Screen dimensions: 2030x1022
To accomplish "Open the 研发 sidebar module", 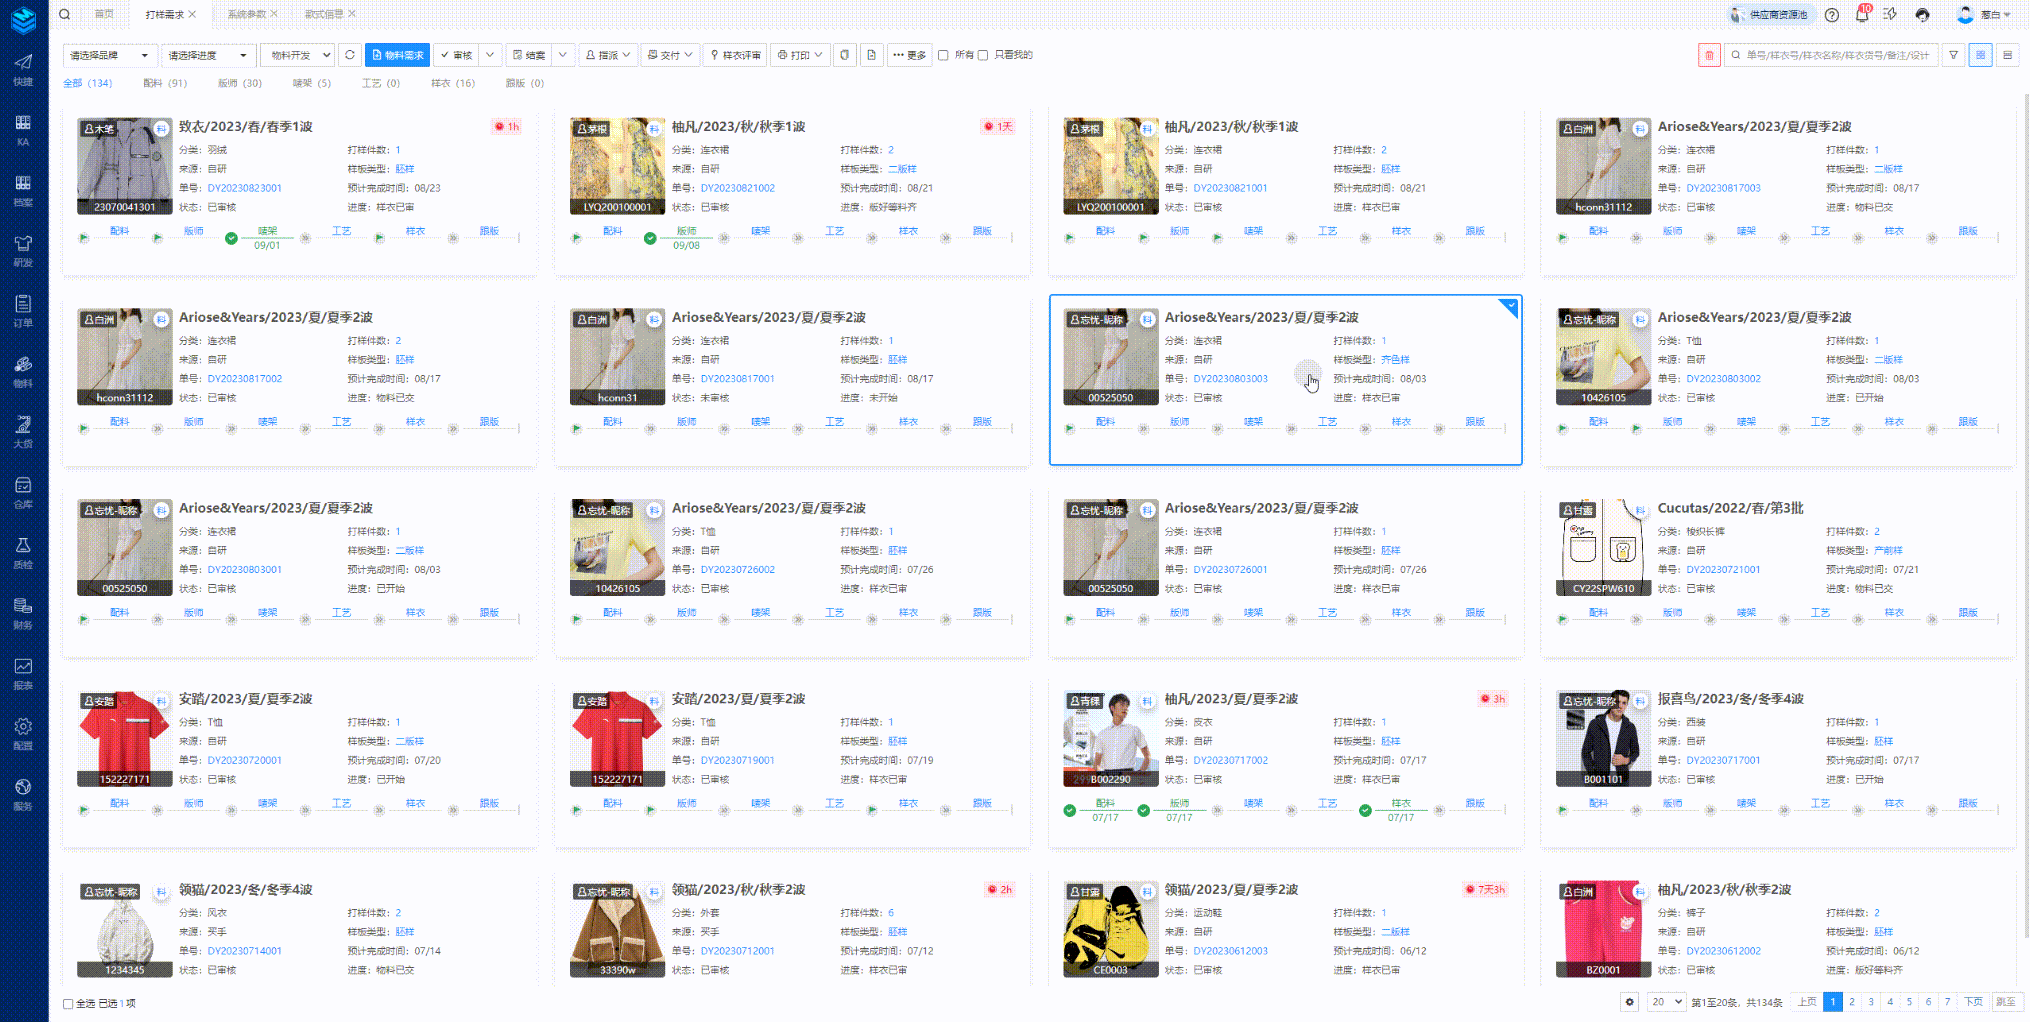I will click(23, 250).
